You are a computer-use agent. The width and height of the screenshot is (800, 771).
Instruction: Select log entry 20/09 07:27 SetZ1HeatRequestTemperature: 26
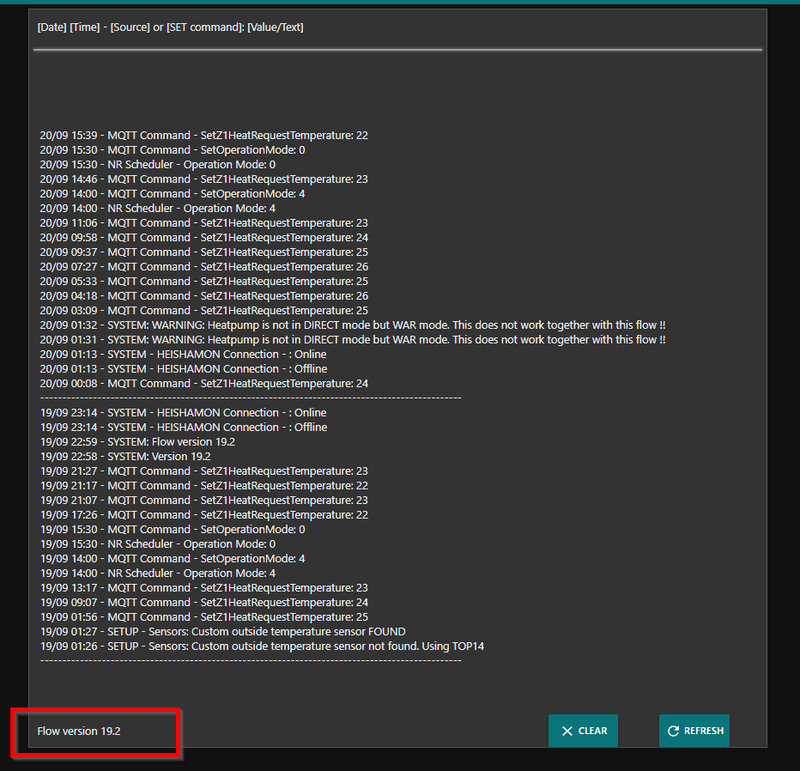[x=204, y=267]
